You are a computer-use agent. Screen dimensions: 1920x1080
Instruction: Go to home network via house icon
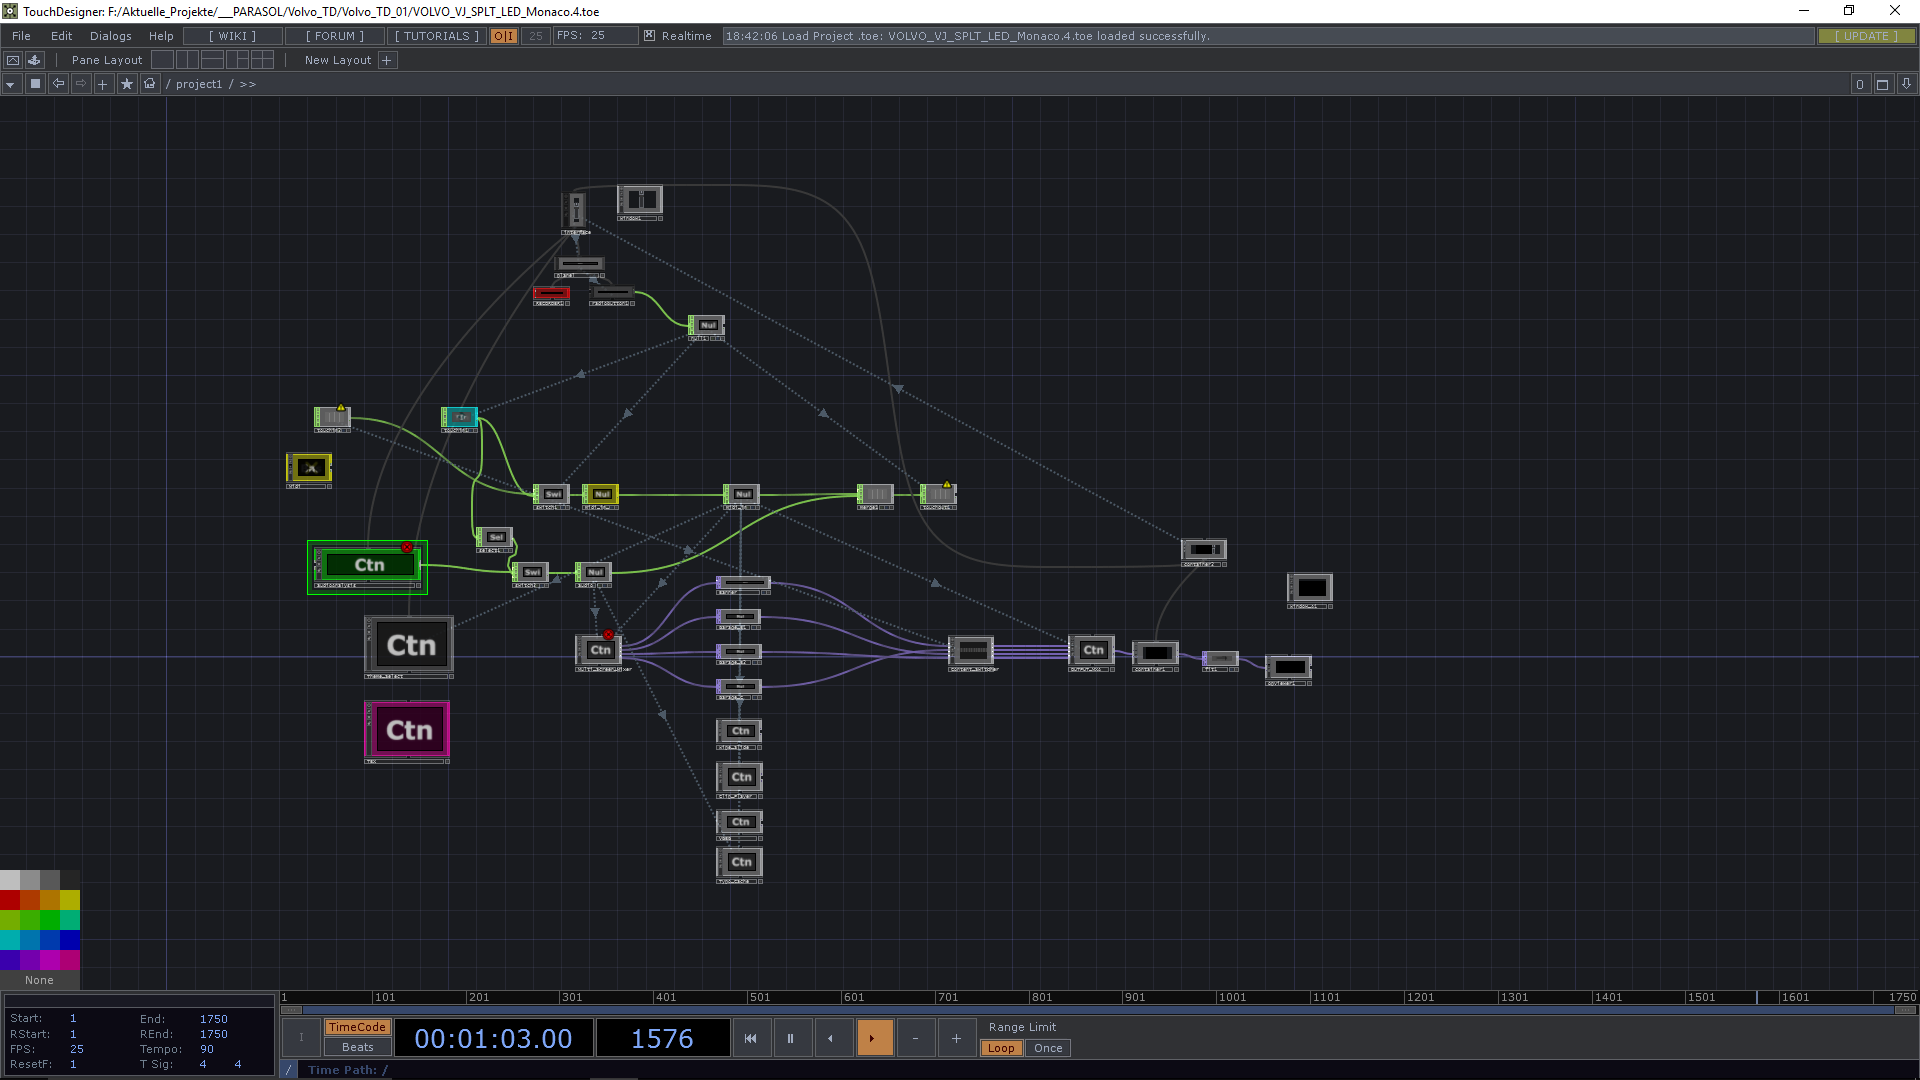pyautogui.click(x=150, y=84)
